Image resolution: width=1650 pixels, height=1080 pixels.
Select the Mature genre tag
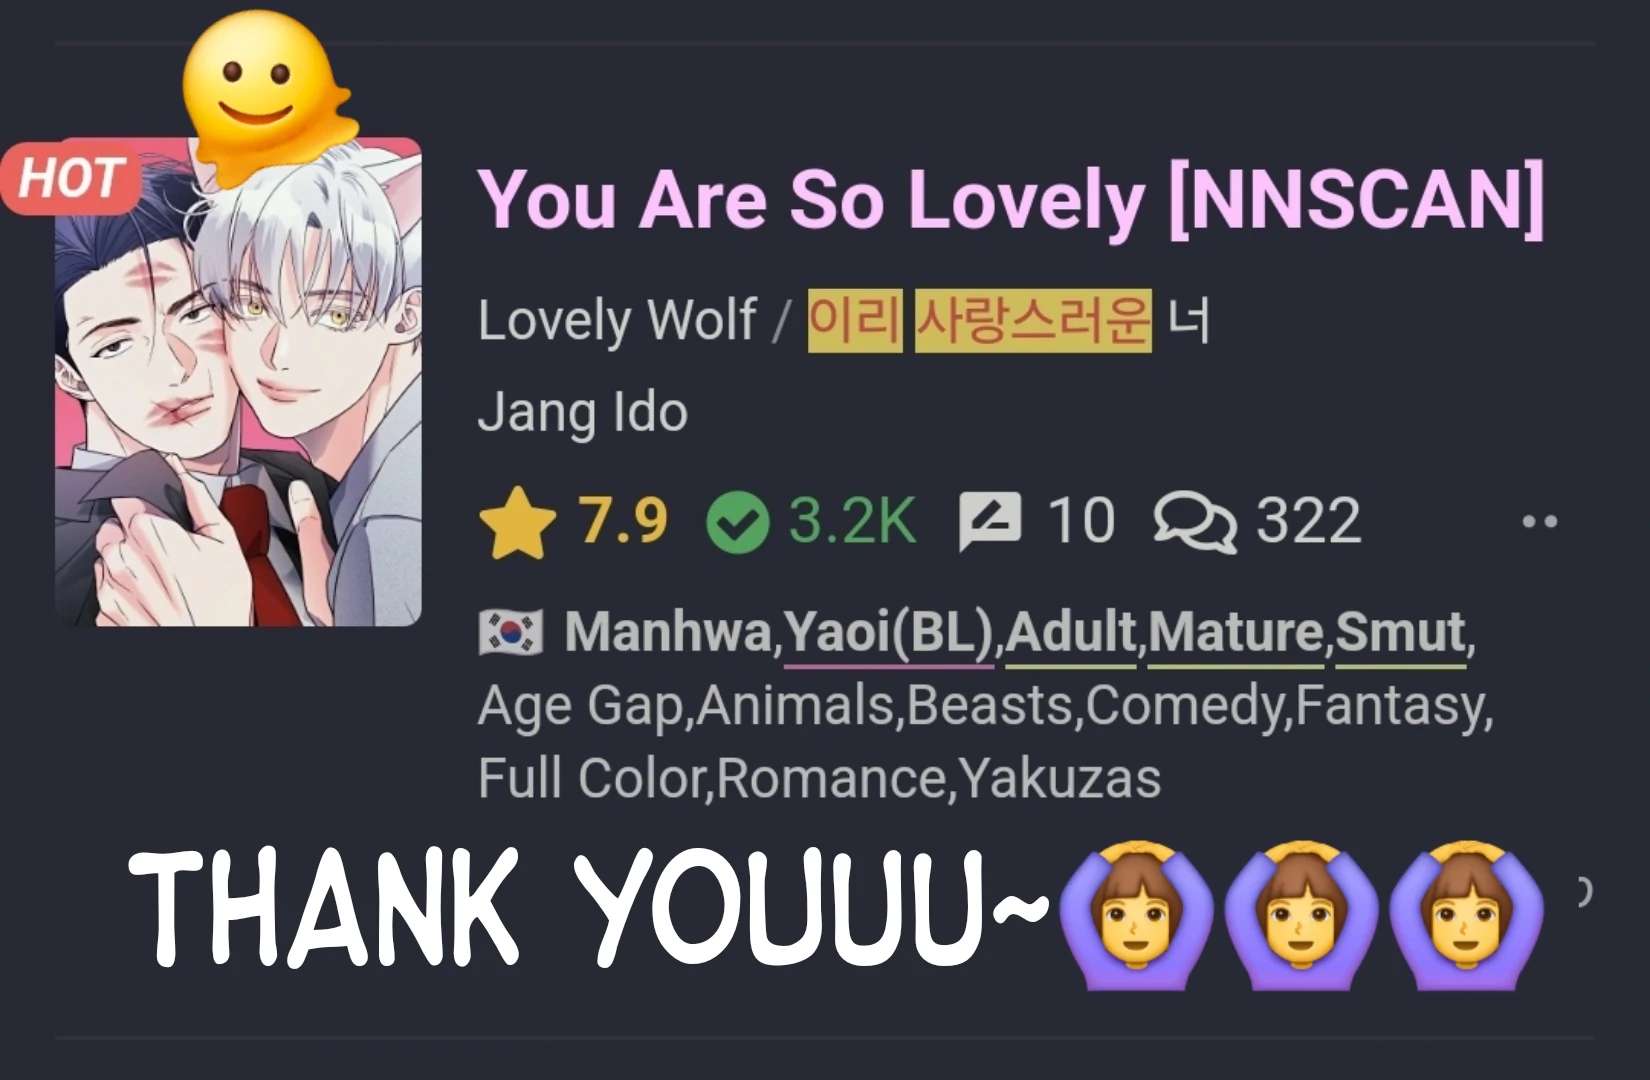pyautogui.click(x=1237, y=632)
